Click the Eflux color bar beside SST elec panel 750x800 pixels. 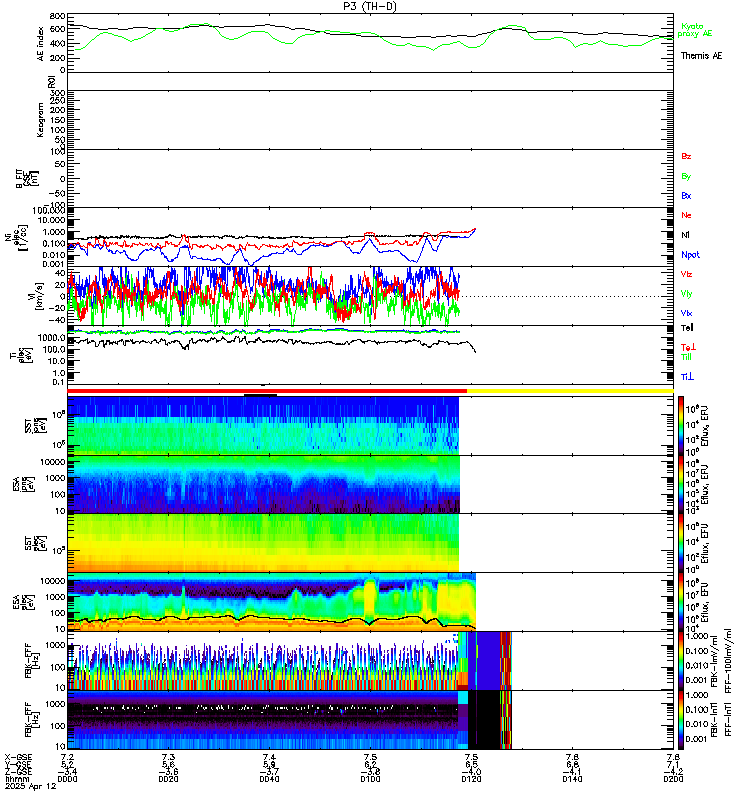point(681,543)
